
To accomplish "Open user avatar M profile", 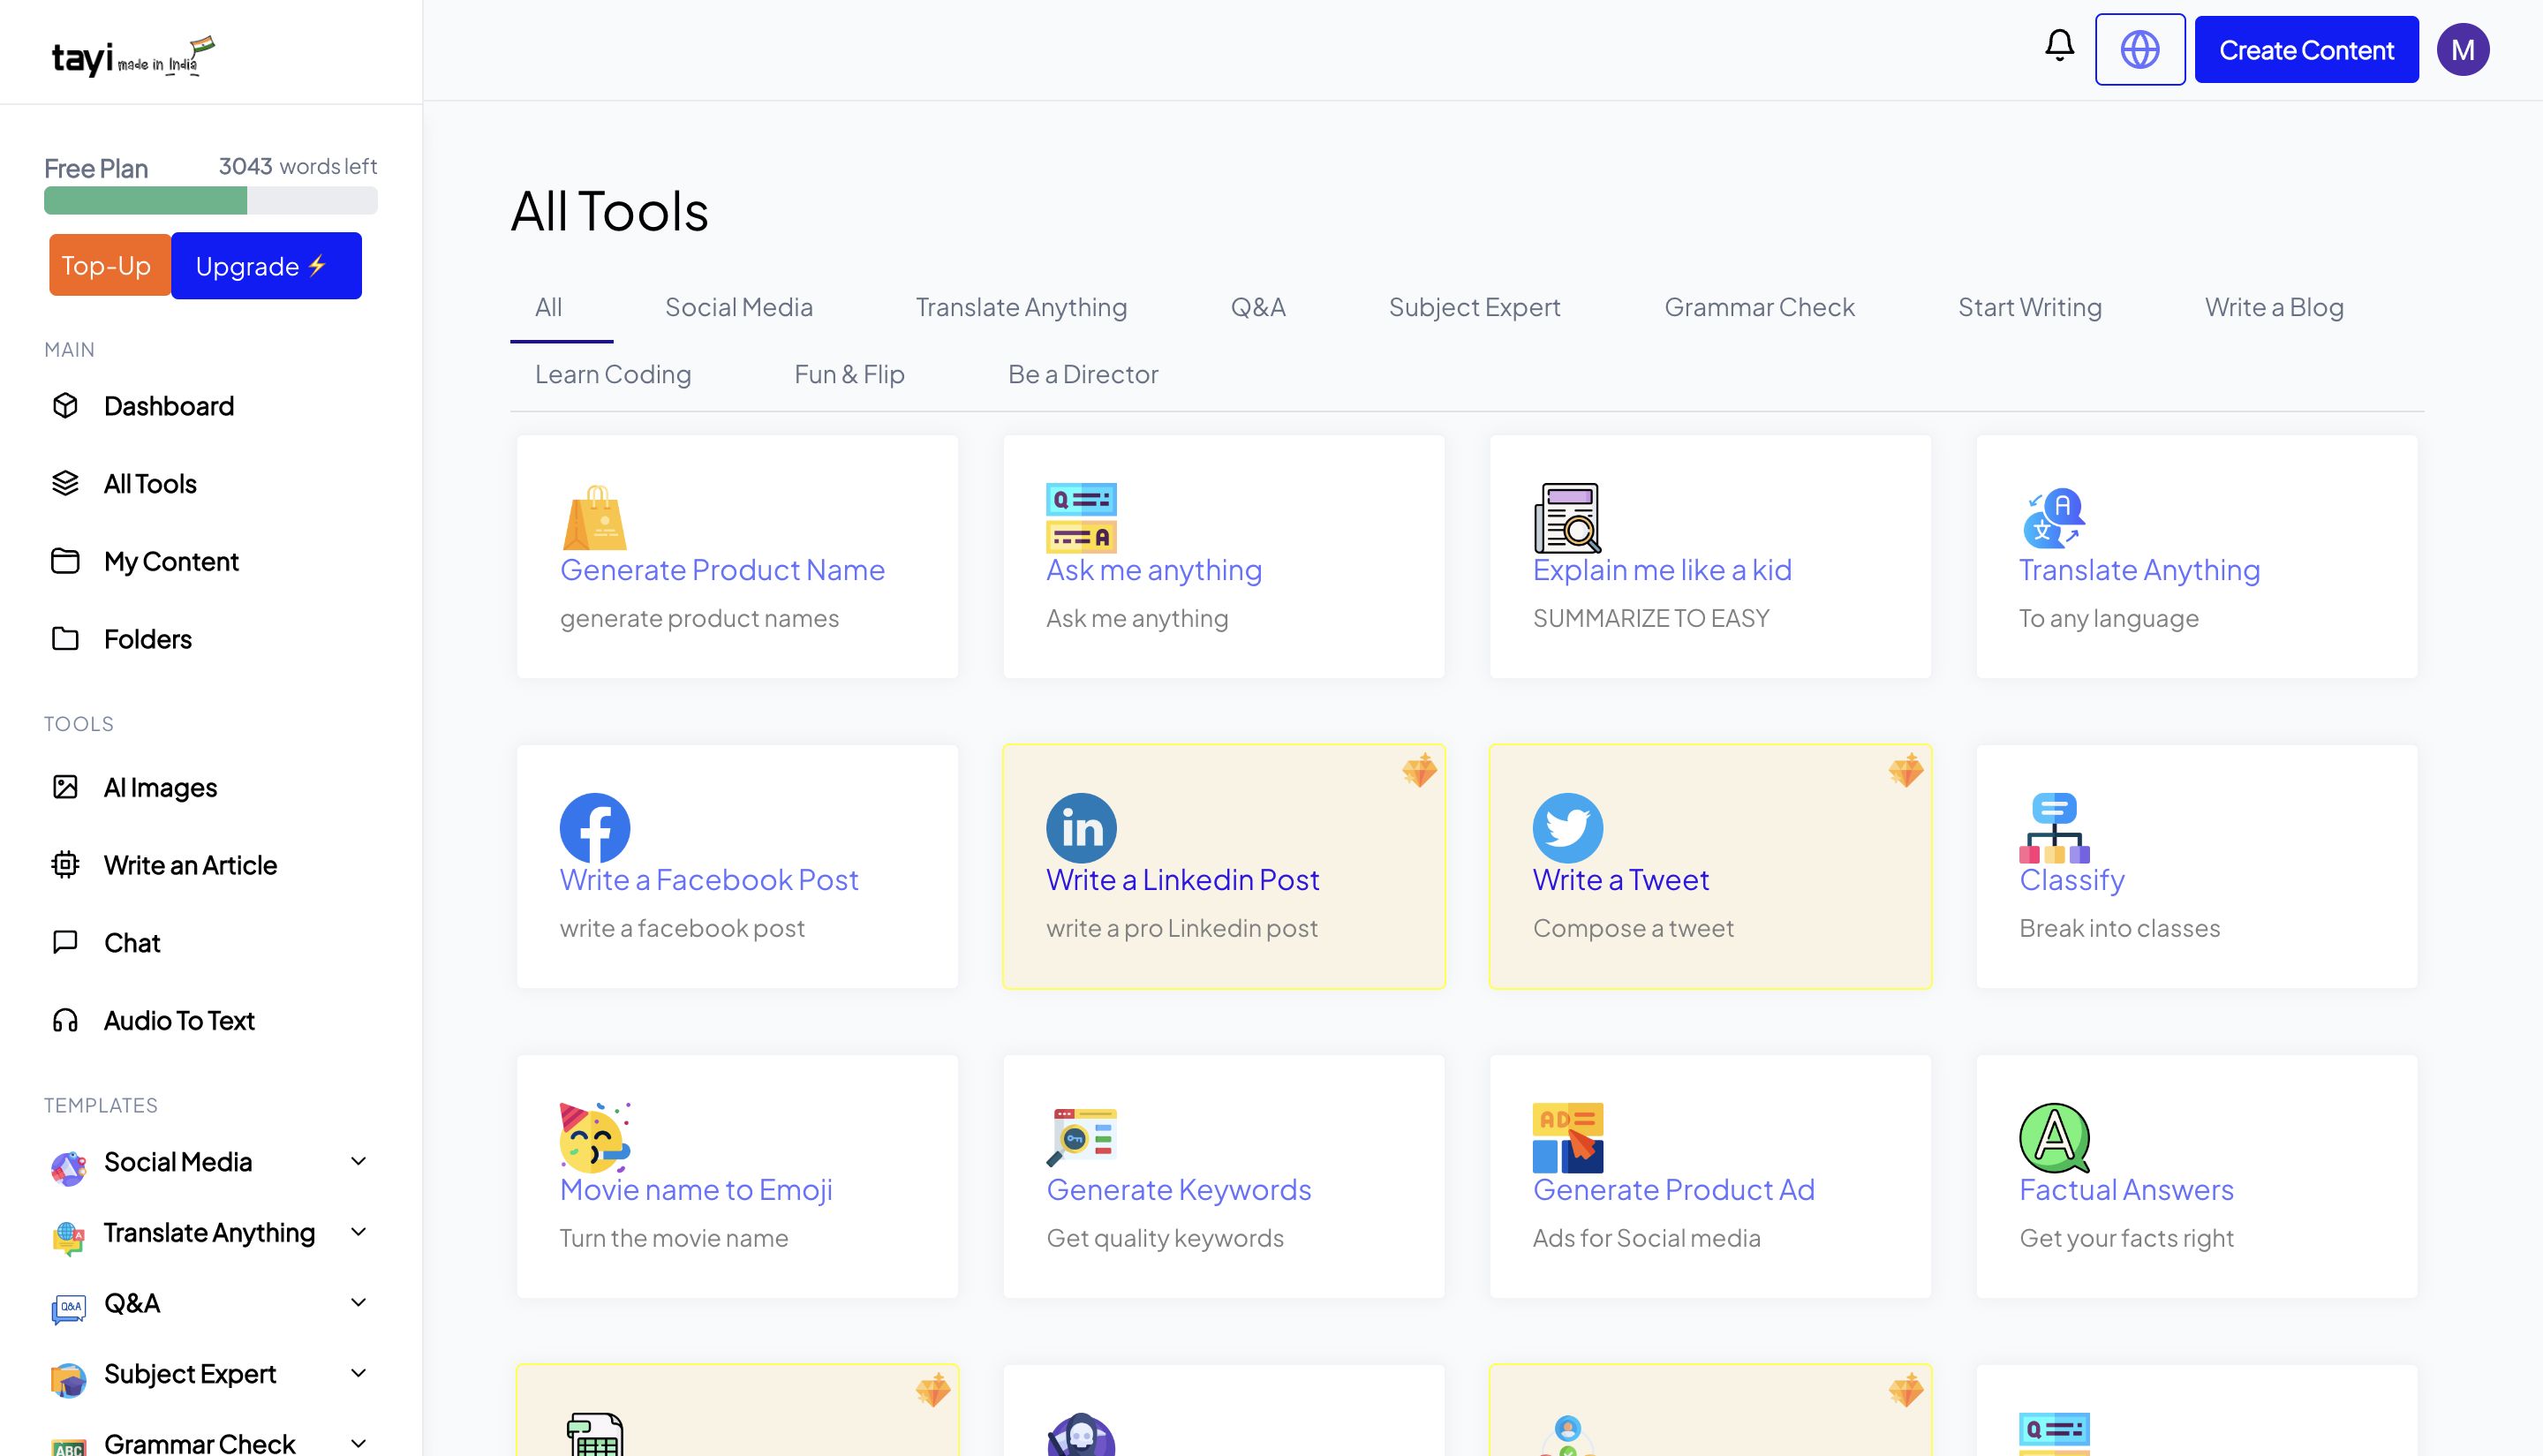I will [2462, 50].
